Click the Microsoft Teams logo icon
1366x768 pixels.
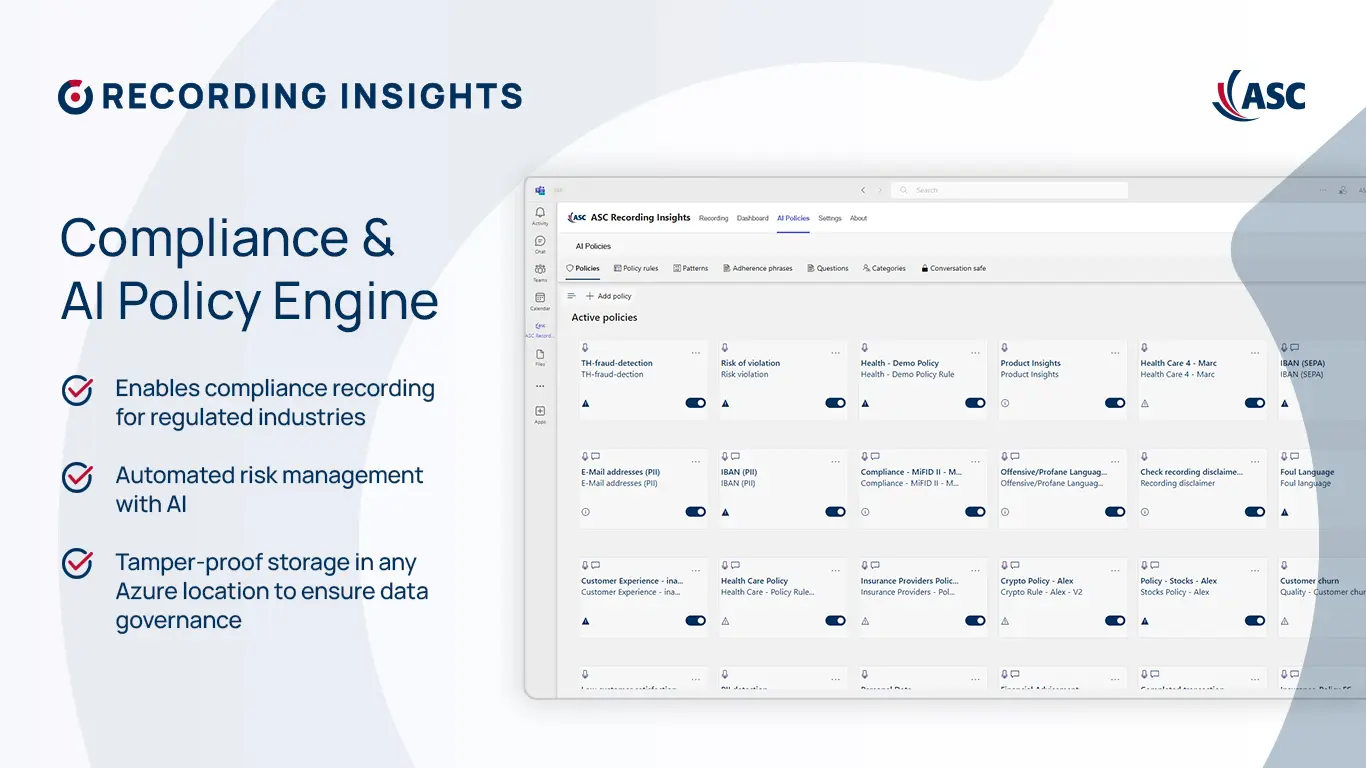(540, 190)
